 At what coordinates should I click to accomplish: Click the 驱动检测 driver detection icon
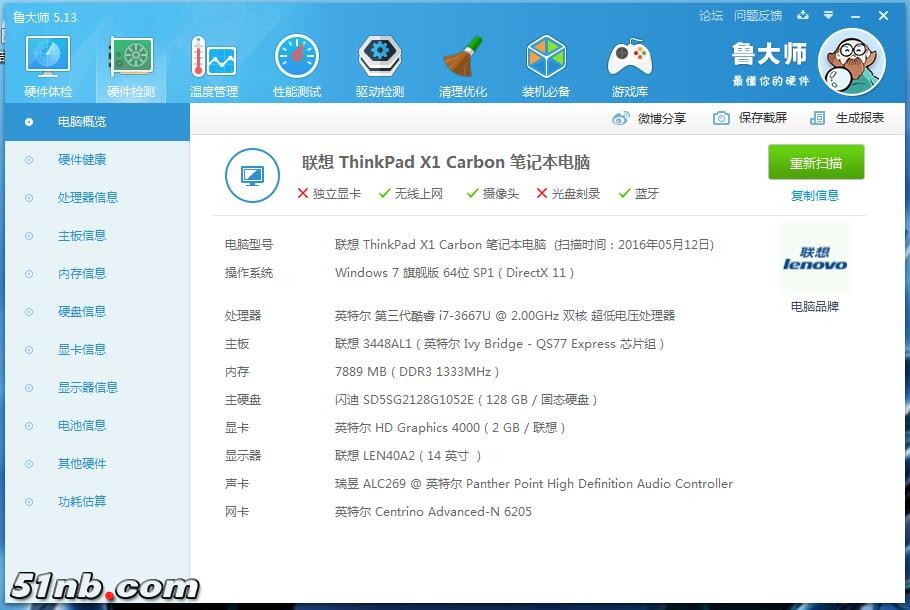pyautogui.click(x=380, y=61)
